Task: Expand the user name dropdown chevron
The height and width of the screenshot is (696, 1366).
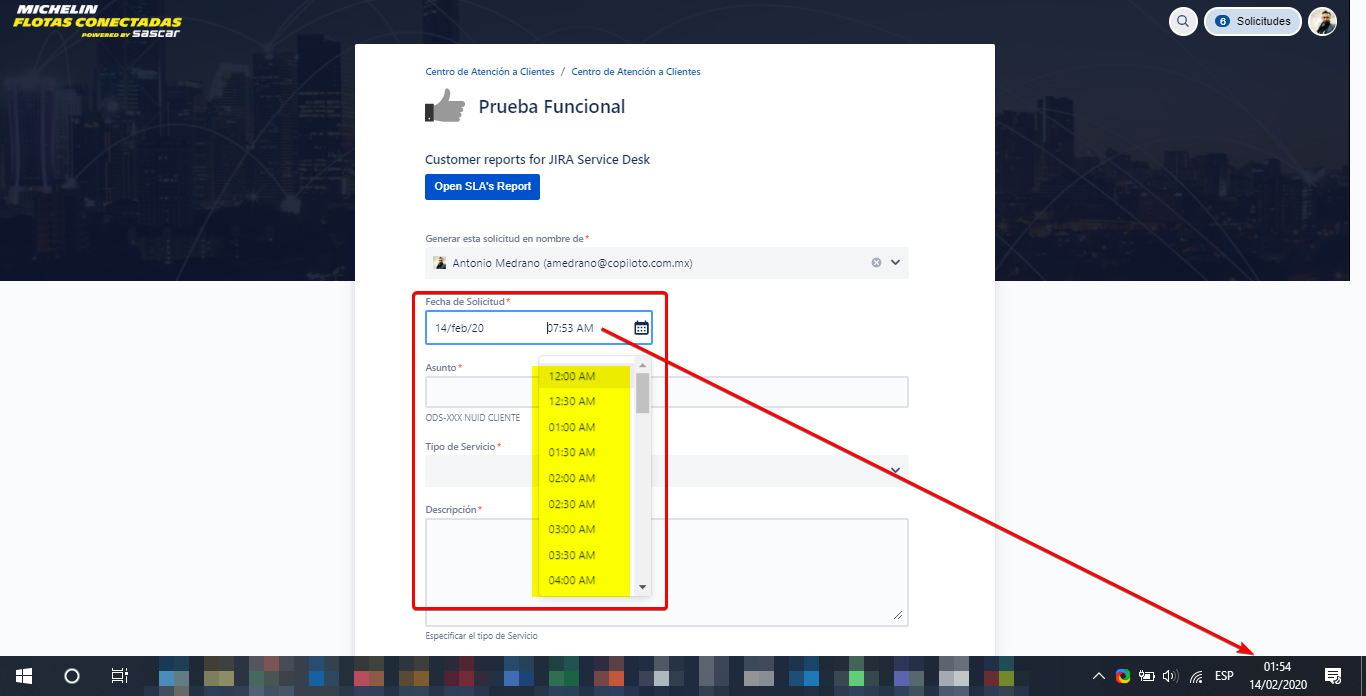Action: pos(895,263)
